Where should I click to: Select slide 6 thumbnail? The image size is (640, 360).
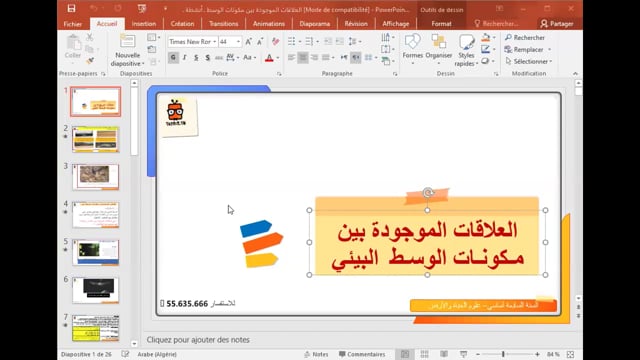point(96,290)
